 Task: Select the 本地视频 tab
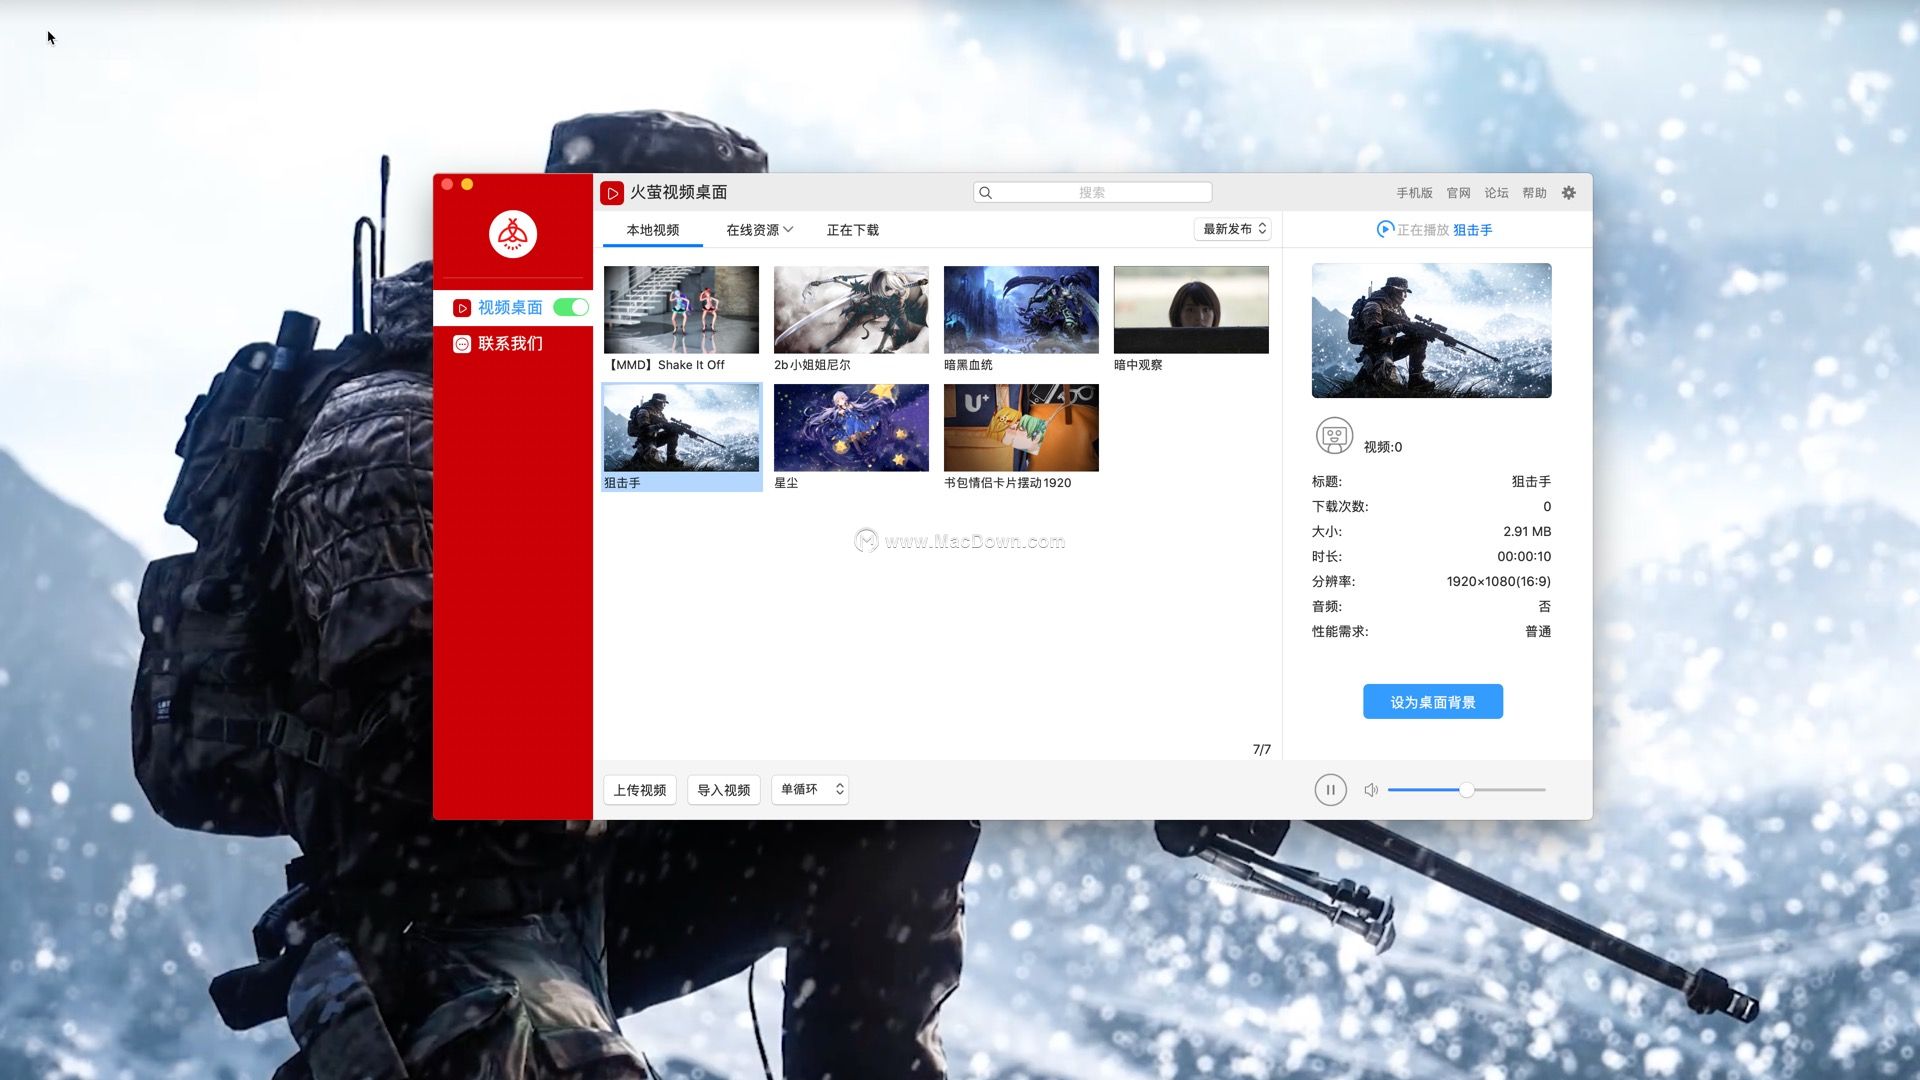[652, 230]
